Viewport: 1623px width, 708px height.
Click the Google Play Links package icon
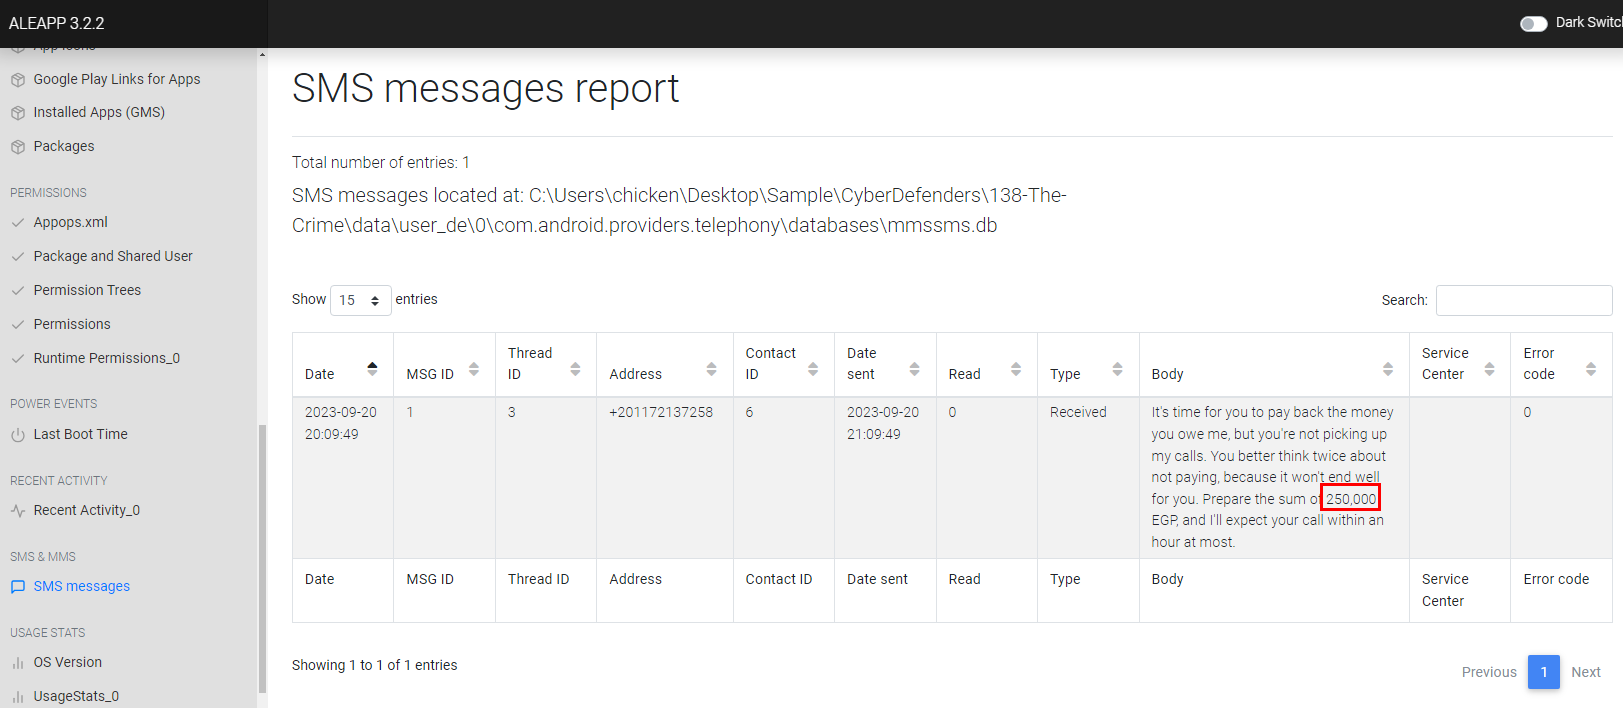tap(18, 80)
